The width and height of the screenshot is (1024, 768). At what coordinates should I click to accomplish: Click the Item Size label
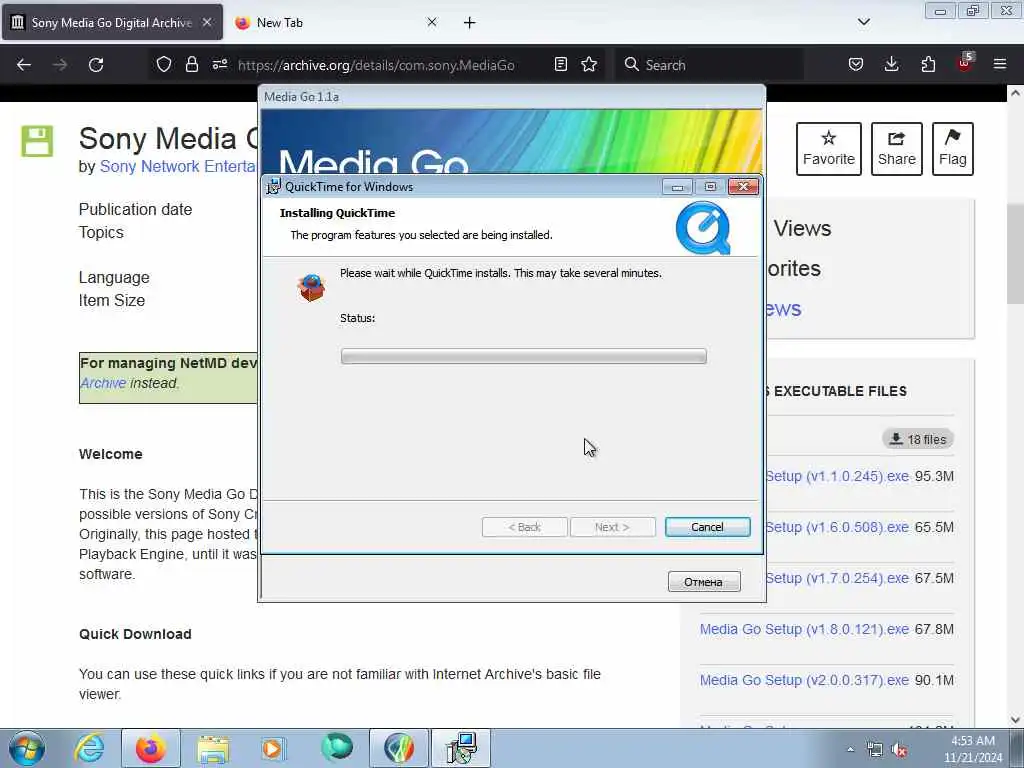(x=112, y=300)
